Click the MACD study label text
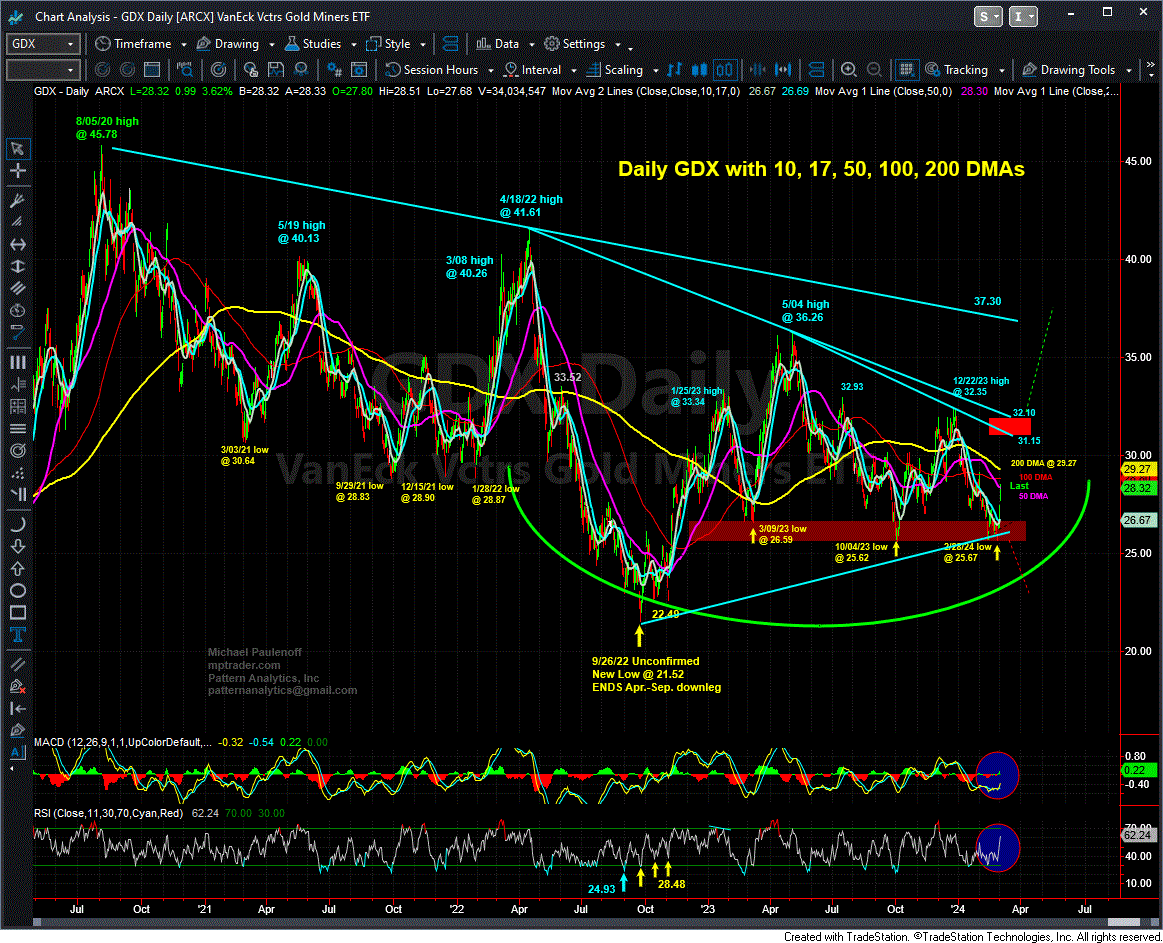Image resolution: width=1163 pixels, height=943 pixels. pos(122,743)
